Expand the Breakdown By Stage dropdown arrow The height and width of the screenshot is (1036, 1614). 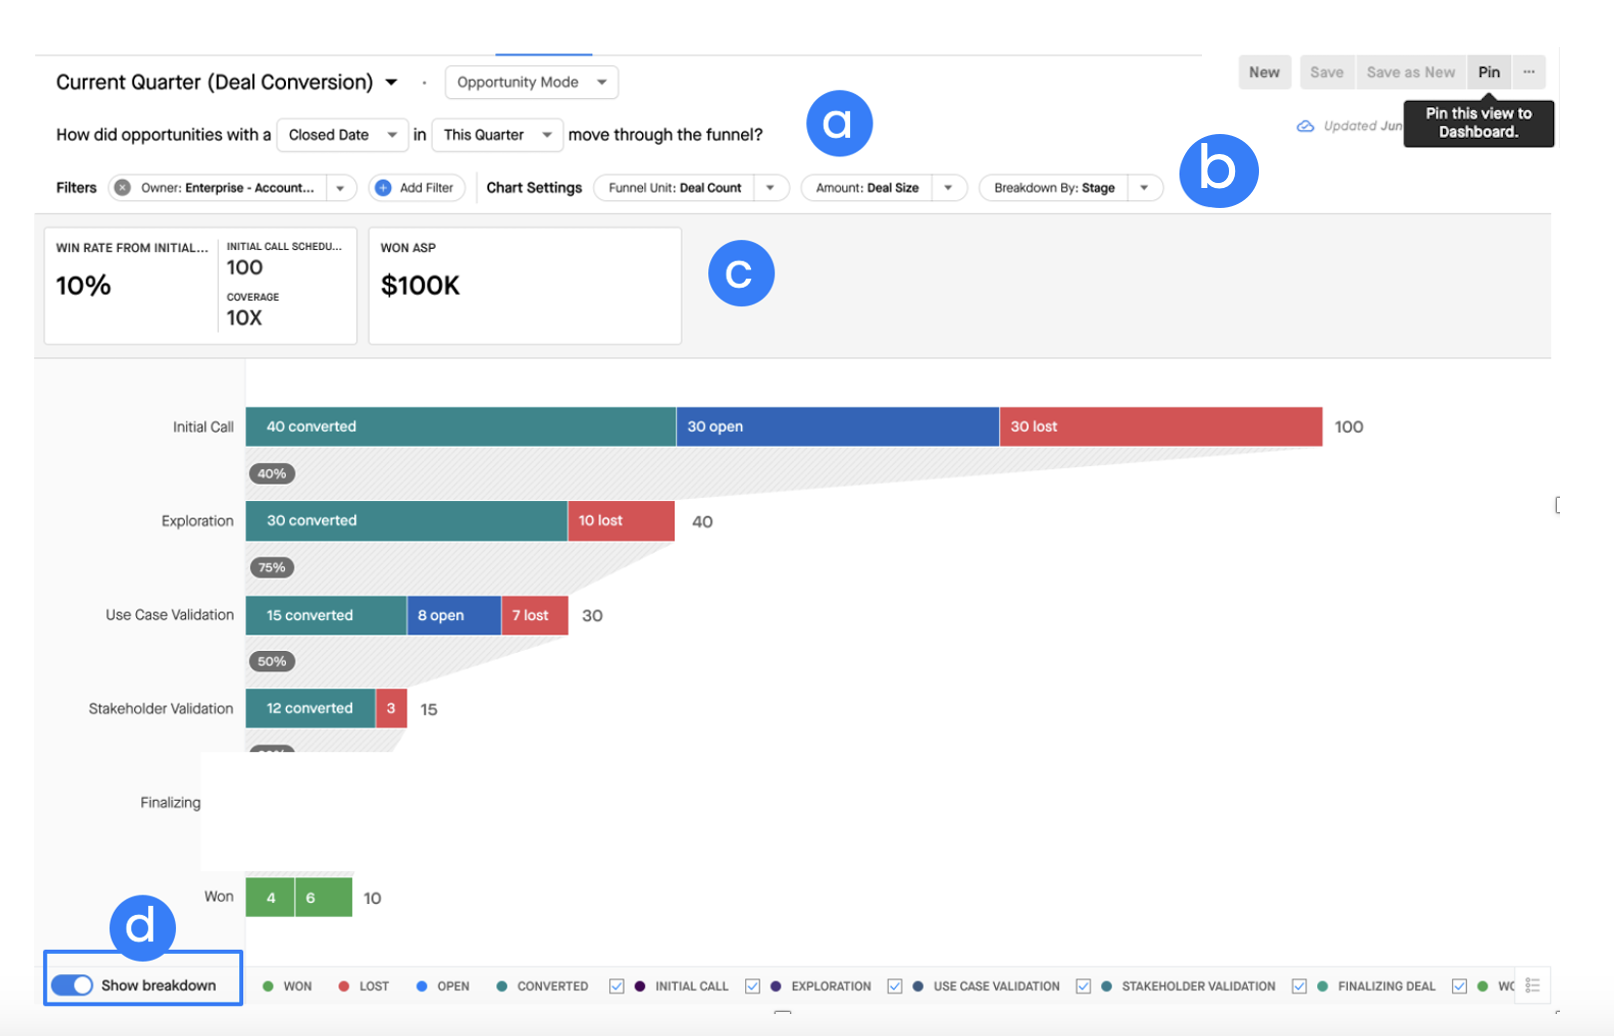pyautogui.click(x=1144, y=188)
